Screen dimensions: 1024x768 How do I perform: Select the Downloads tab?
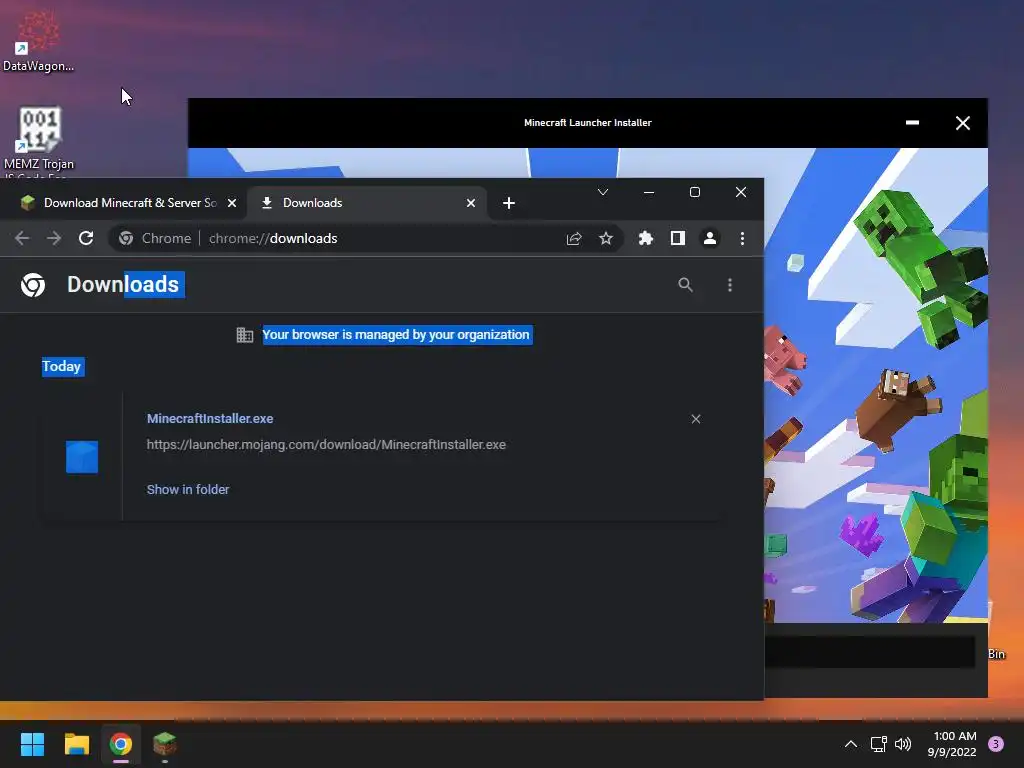366,203
